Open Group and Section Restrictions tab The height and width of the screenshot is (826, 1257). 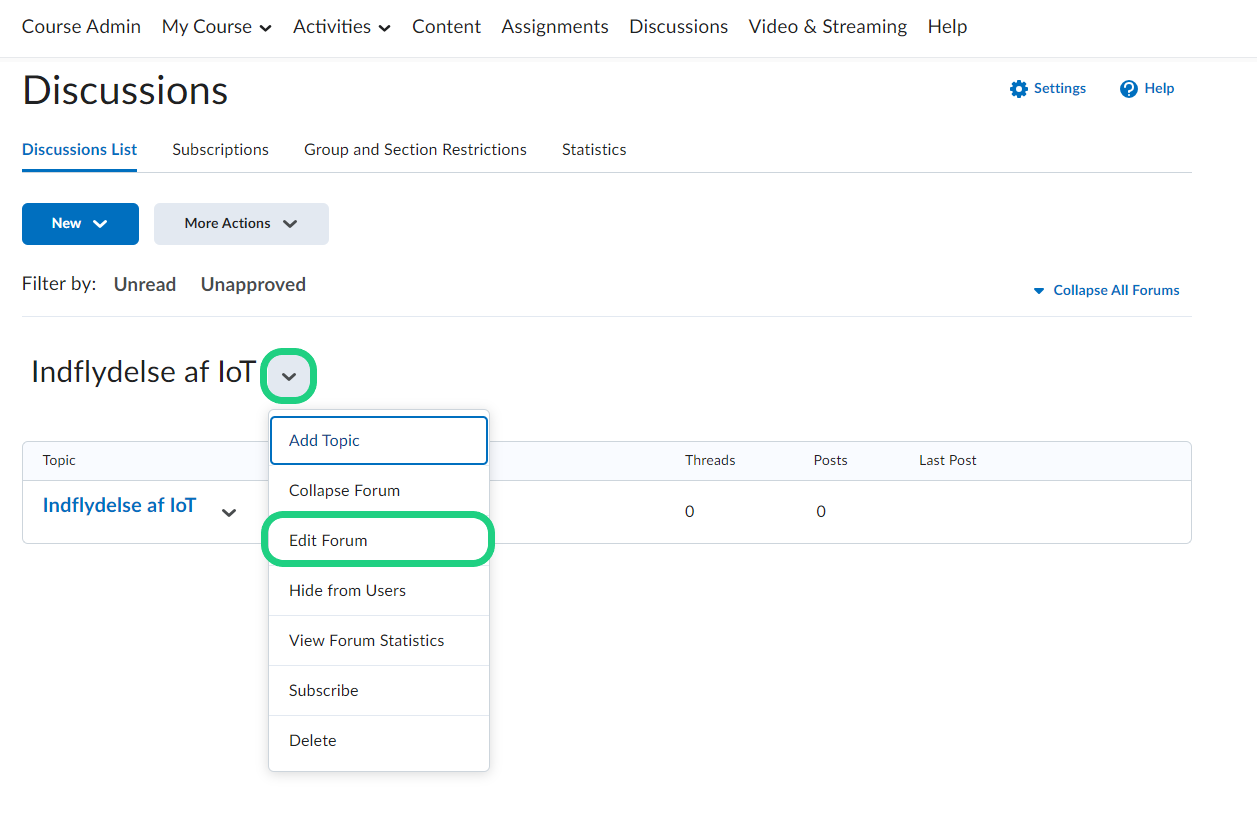point(415,149)
